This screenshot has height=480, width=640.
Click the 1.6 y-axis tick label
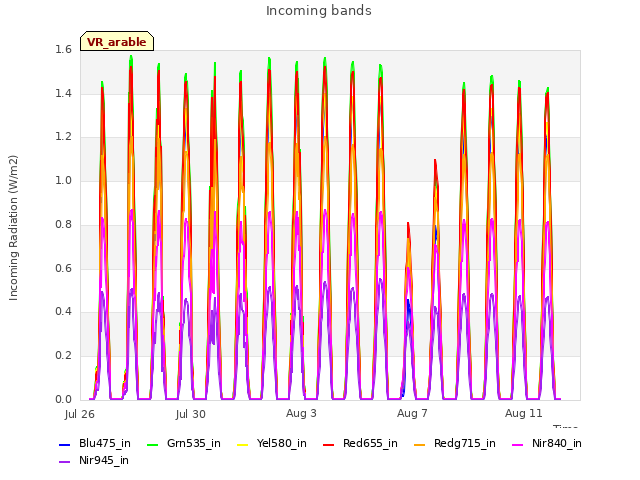(x=63, y=49)
